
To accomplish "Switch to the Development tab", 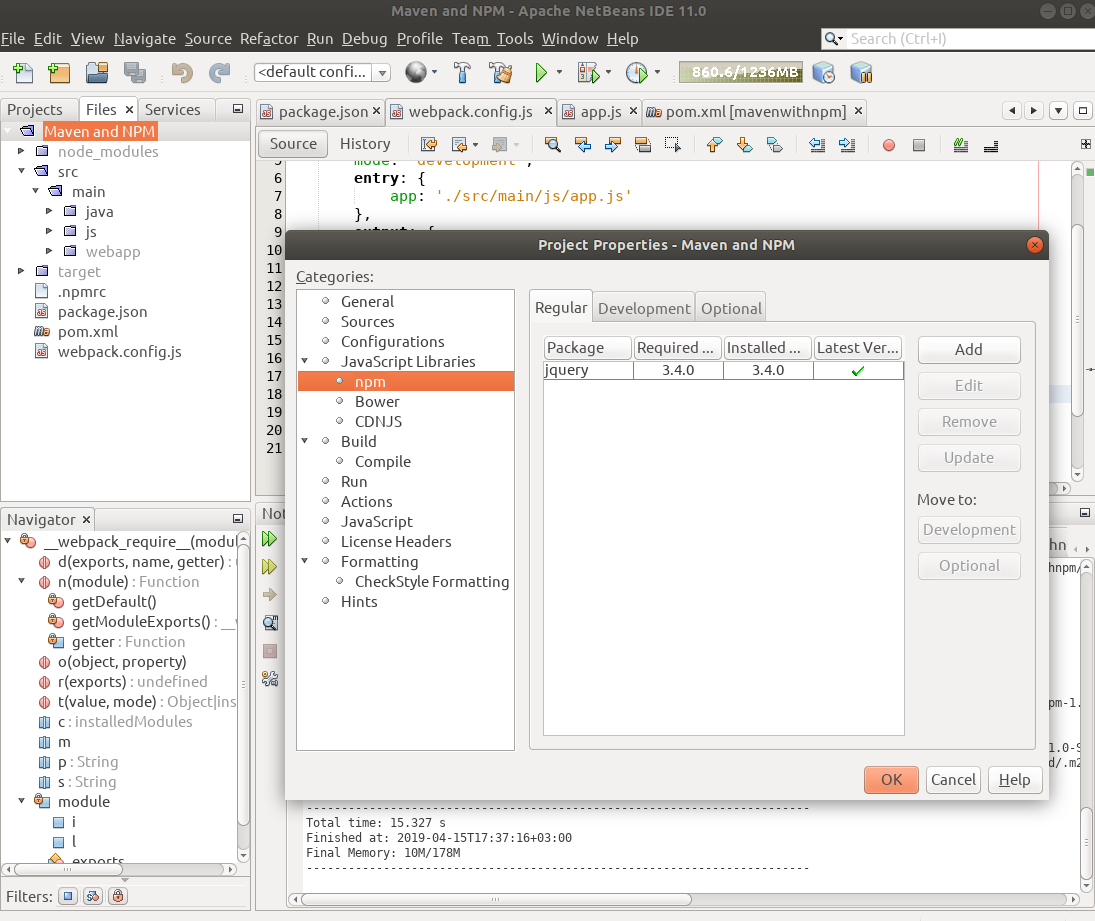I will click(x=644, y=308).
